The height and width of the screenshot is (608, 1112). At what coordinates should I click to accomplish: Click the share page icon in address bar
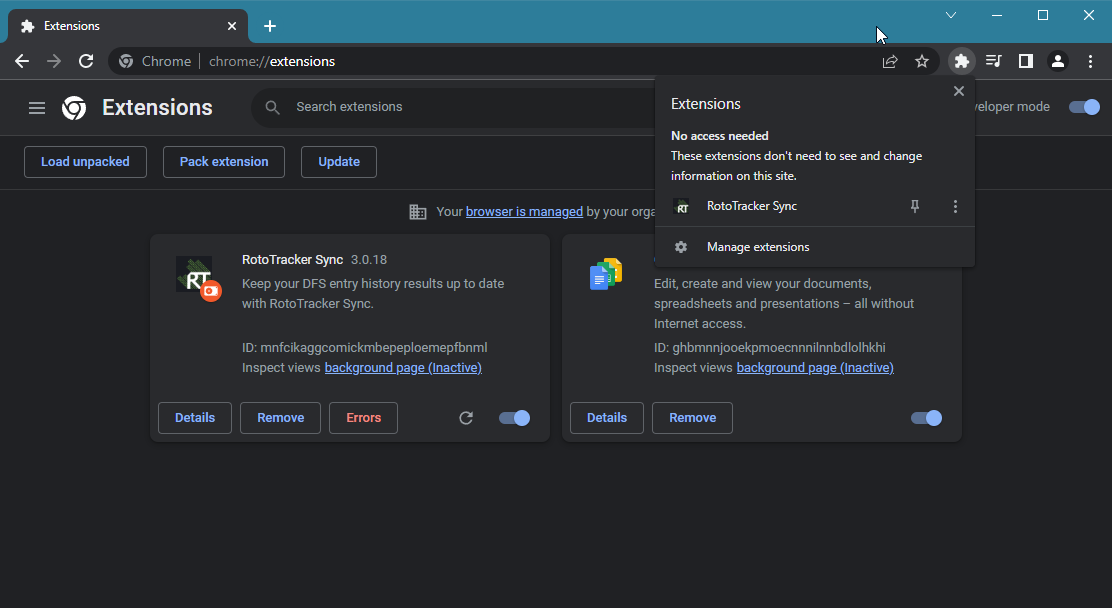890,62
